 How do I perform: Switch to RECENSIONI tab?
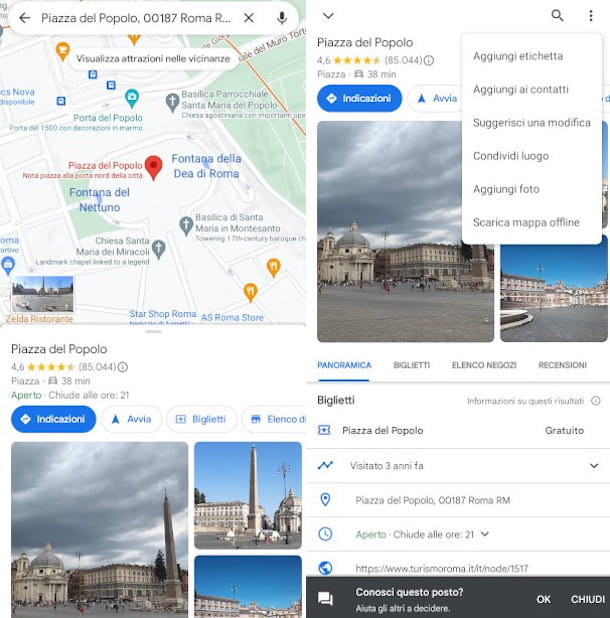(x=562, y=365)
